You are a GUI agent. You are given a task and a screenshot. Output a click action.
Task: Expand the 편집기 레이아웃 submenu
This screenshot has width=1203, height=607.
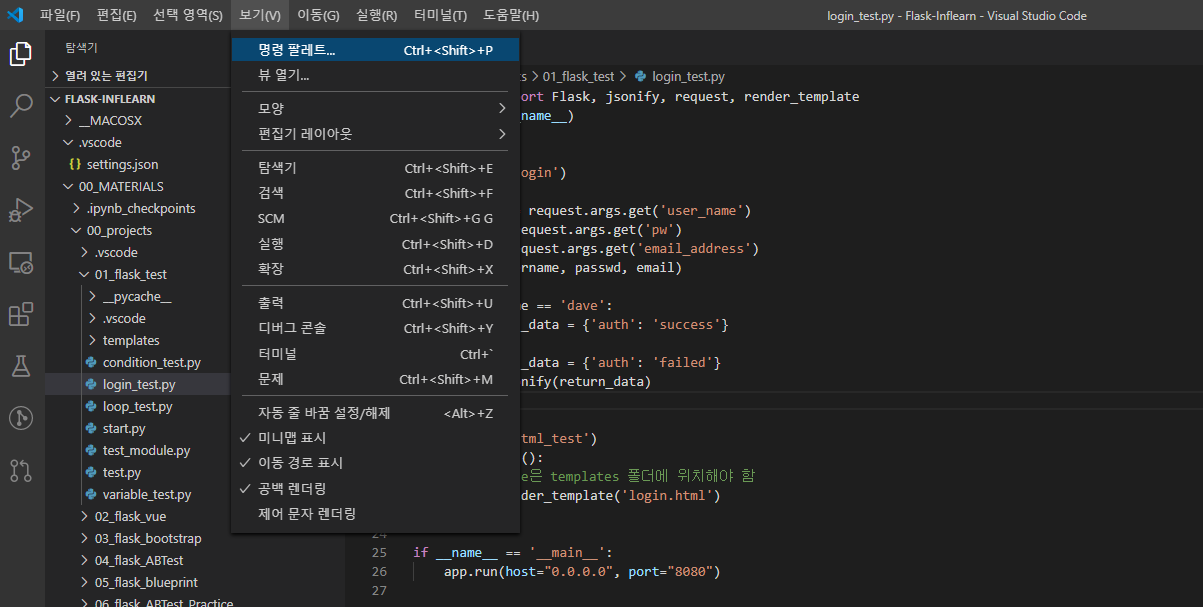point(375,133)
